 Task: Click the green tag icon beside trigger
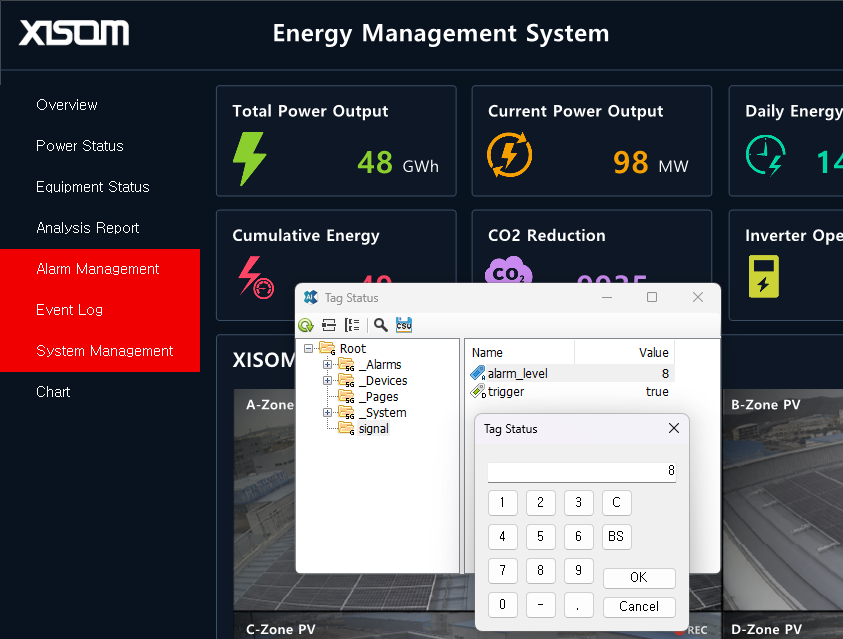tap(477, 391)
